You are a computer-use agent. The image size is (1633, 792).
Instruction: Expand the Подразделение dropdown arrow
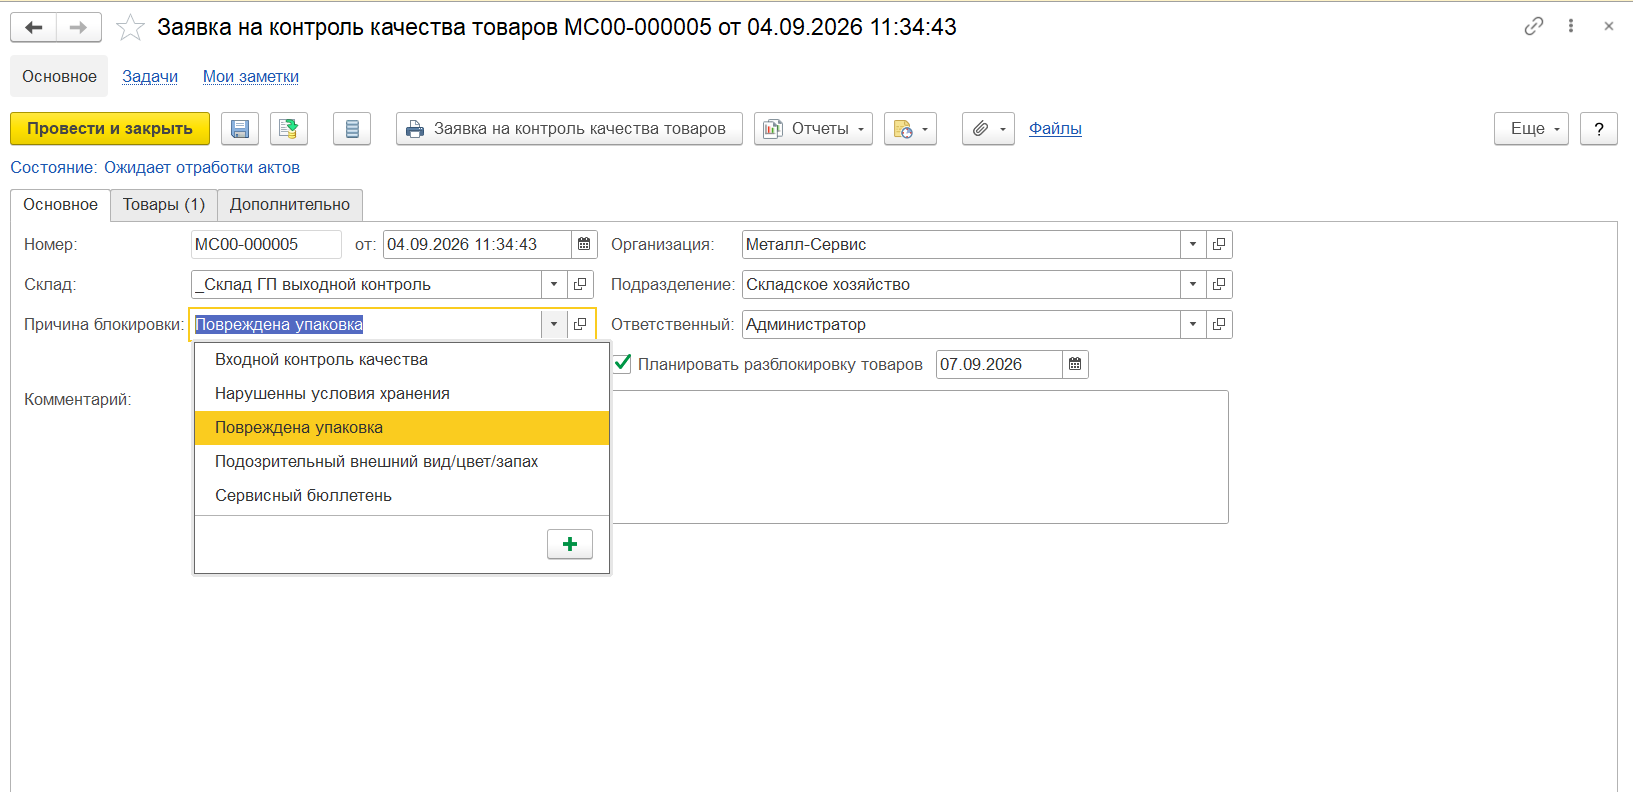(x=1193, y=284)
